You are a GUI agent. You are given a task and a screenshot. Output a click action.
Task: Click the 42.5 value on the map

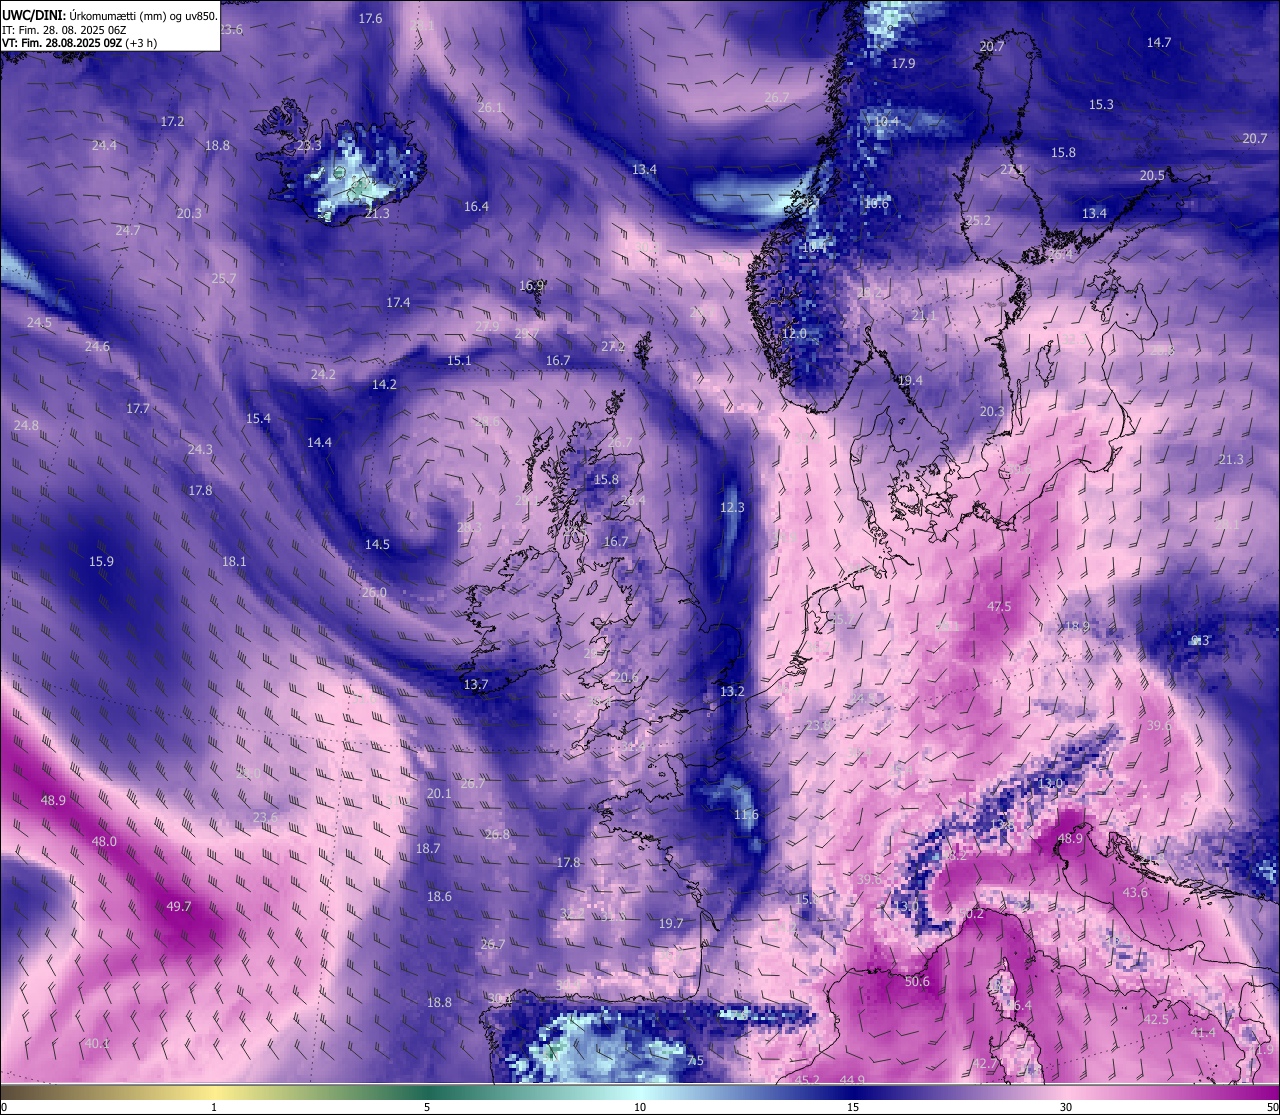[x=1156, y=1020]
